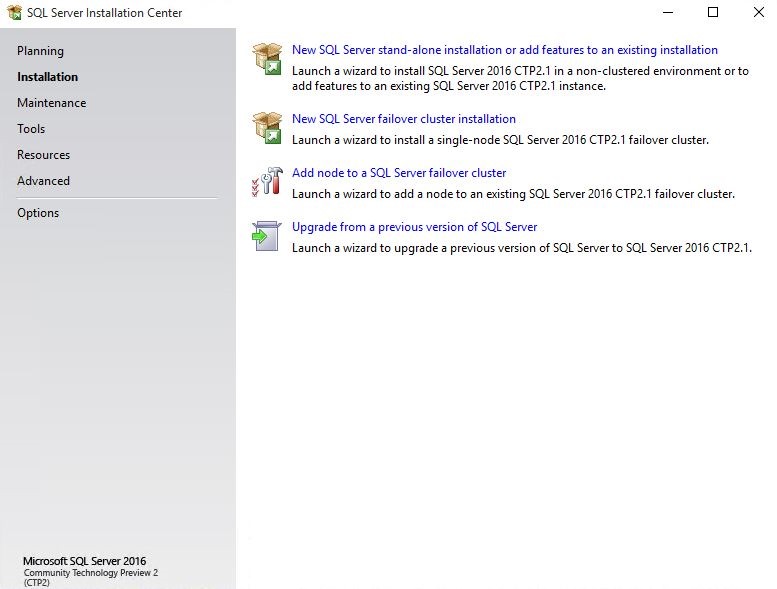Select the Installation section in sidebar
This screenshot has height=589, width=777.
[x=48, y=77]
